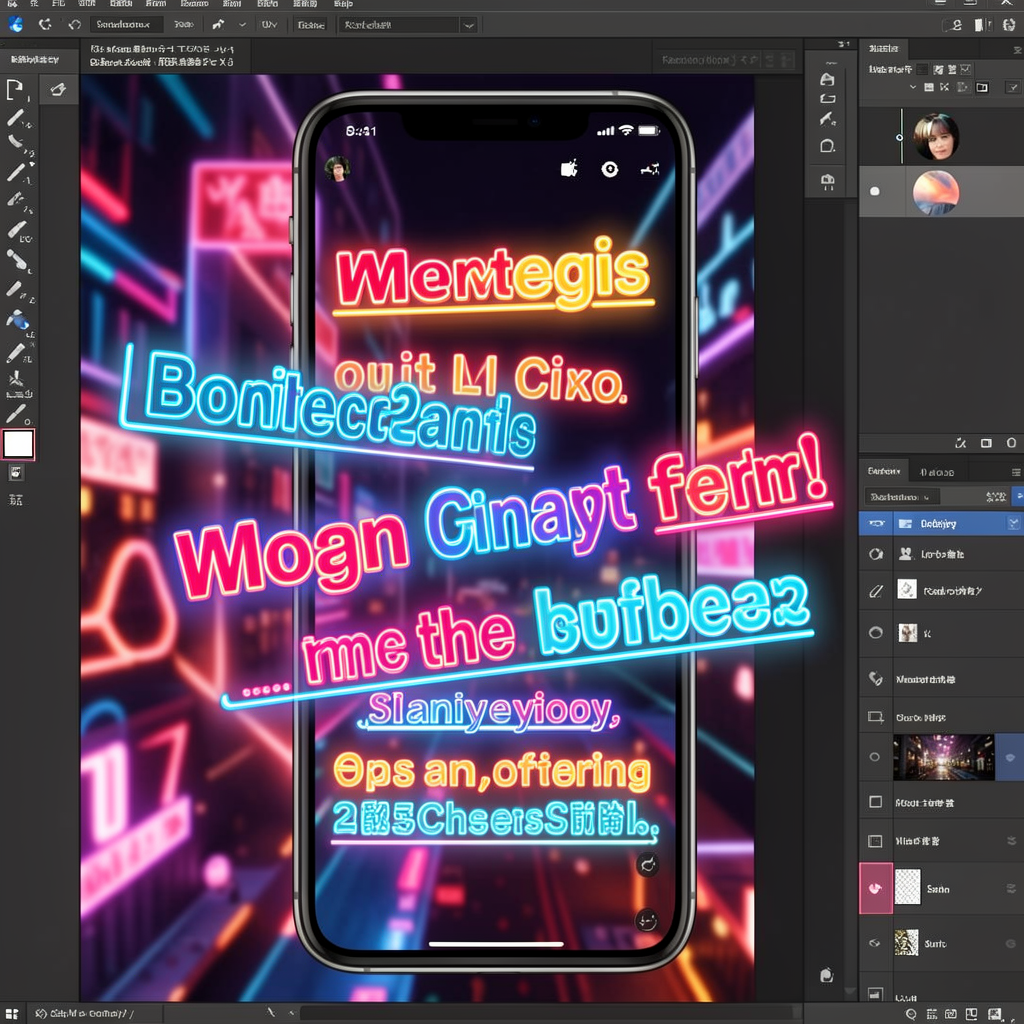
Task: Open the layers panel hamburger menu
Action: (1016, 472)
